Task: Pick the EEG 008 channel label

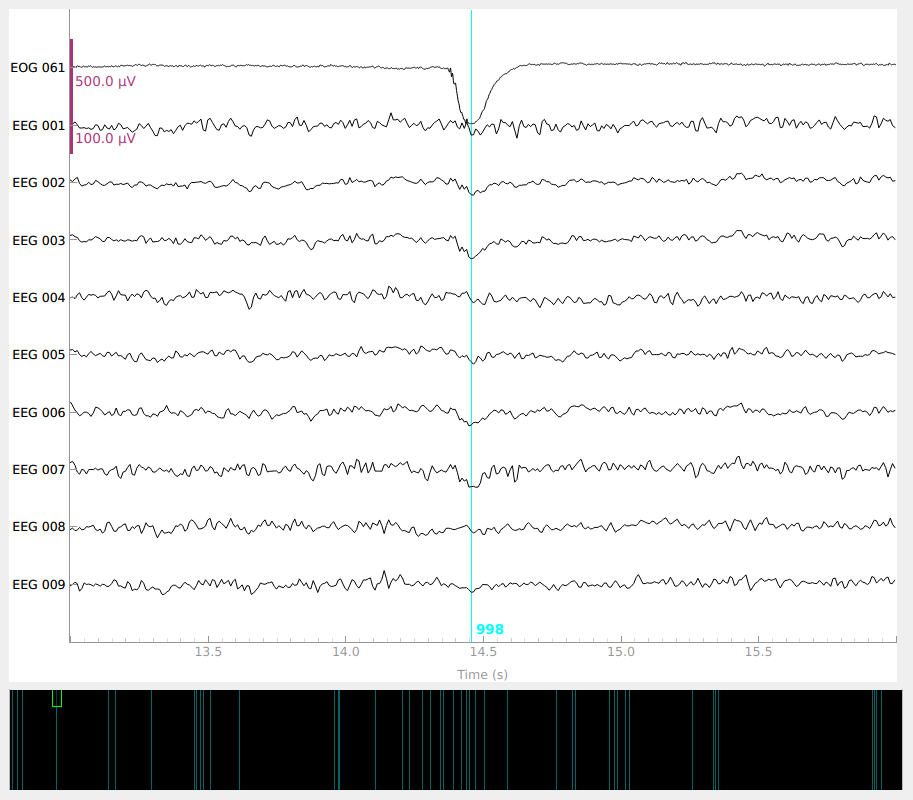Action: pos(38,527)
